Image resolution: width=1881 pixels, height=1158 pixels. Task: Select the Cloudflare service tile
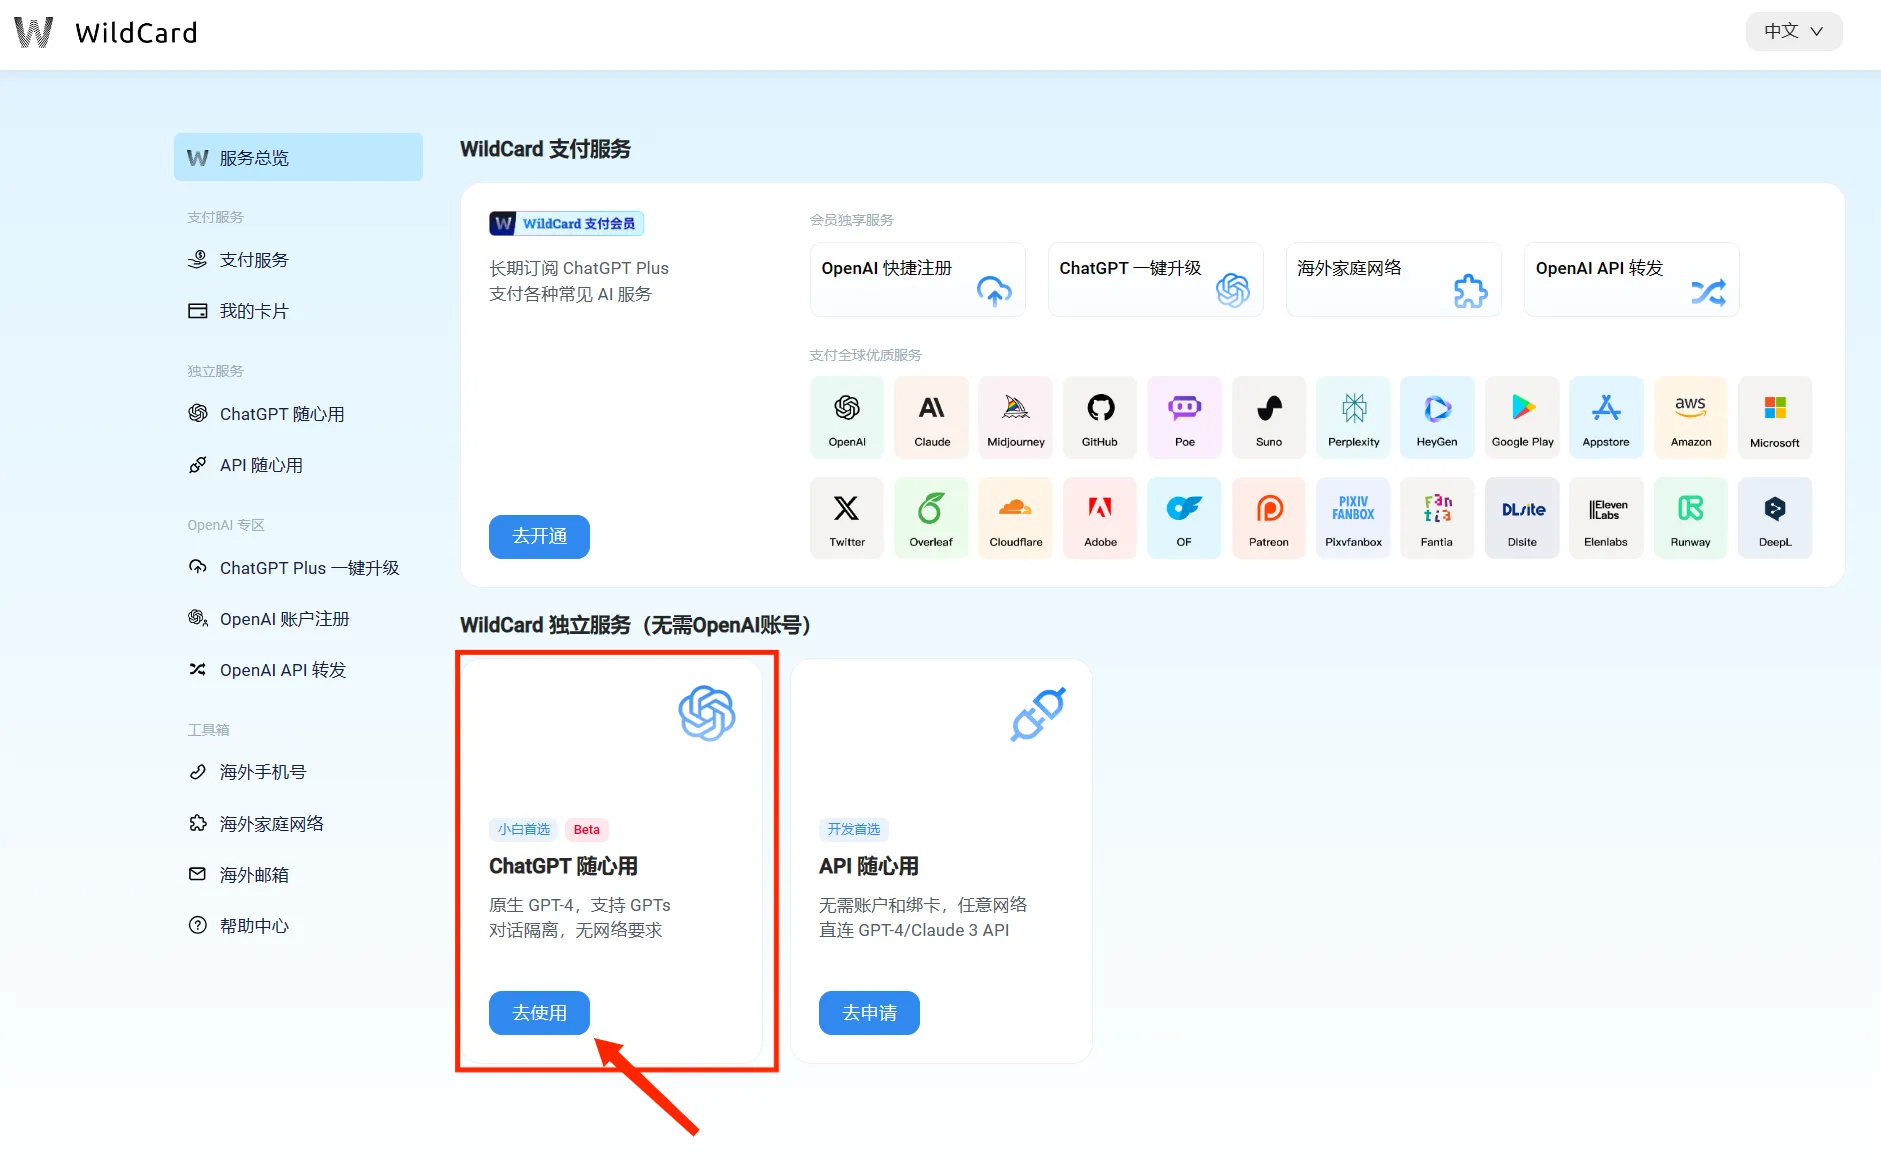[1016, 517]
